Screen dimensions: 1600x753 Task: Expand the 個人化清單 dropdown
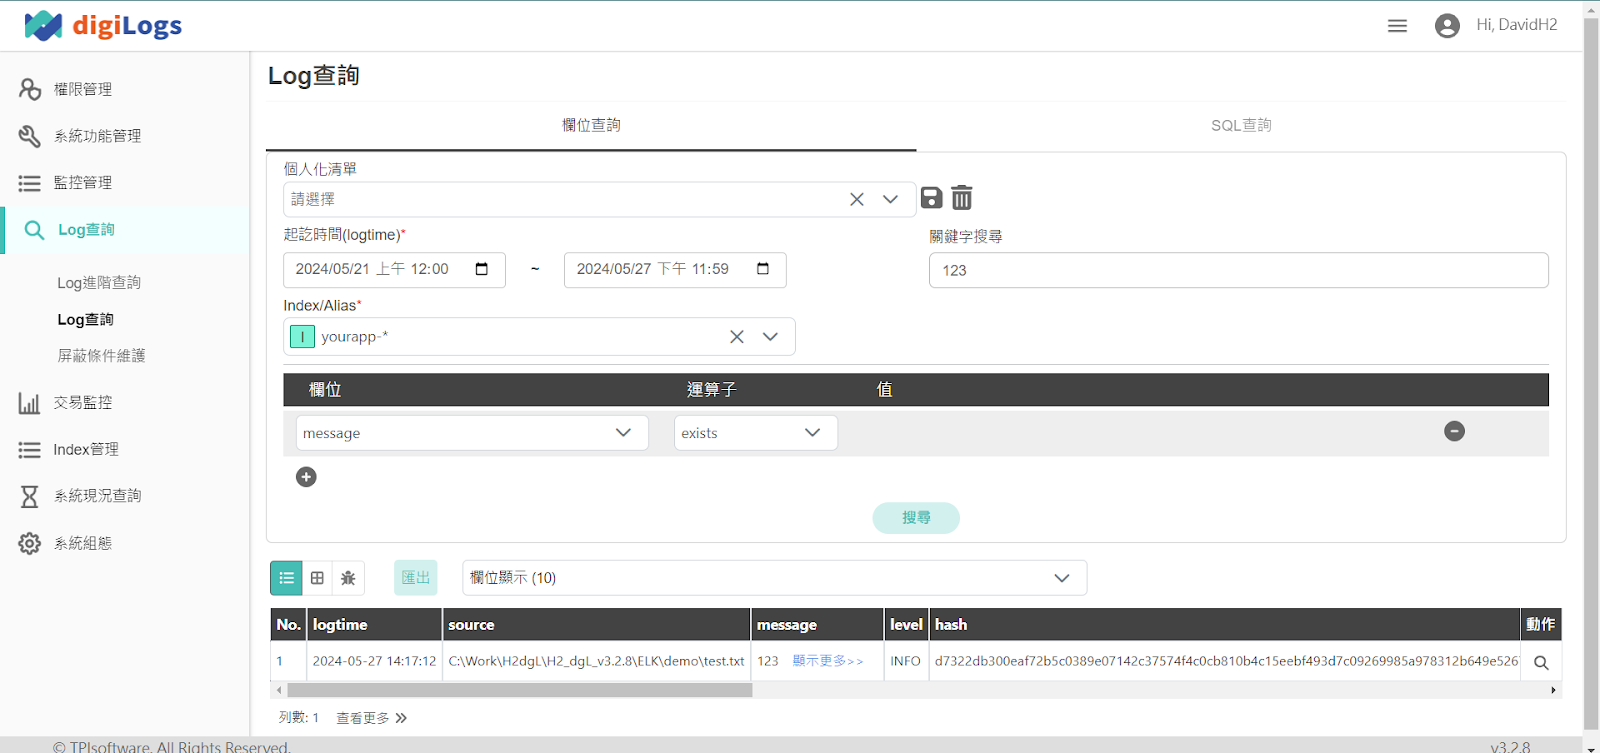pyautogui.click(x=890, y=199)
